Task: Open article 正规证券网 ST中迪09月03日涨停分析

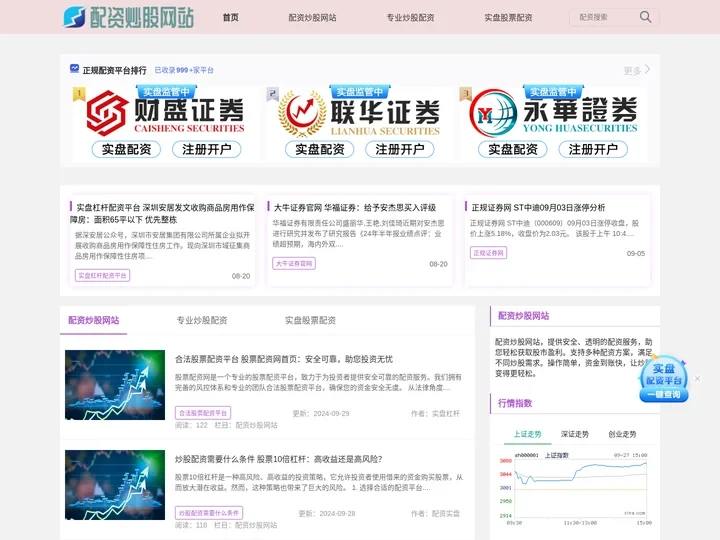Action: click(x=538, y=208)
